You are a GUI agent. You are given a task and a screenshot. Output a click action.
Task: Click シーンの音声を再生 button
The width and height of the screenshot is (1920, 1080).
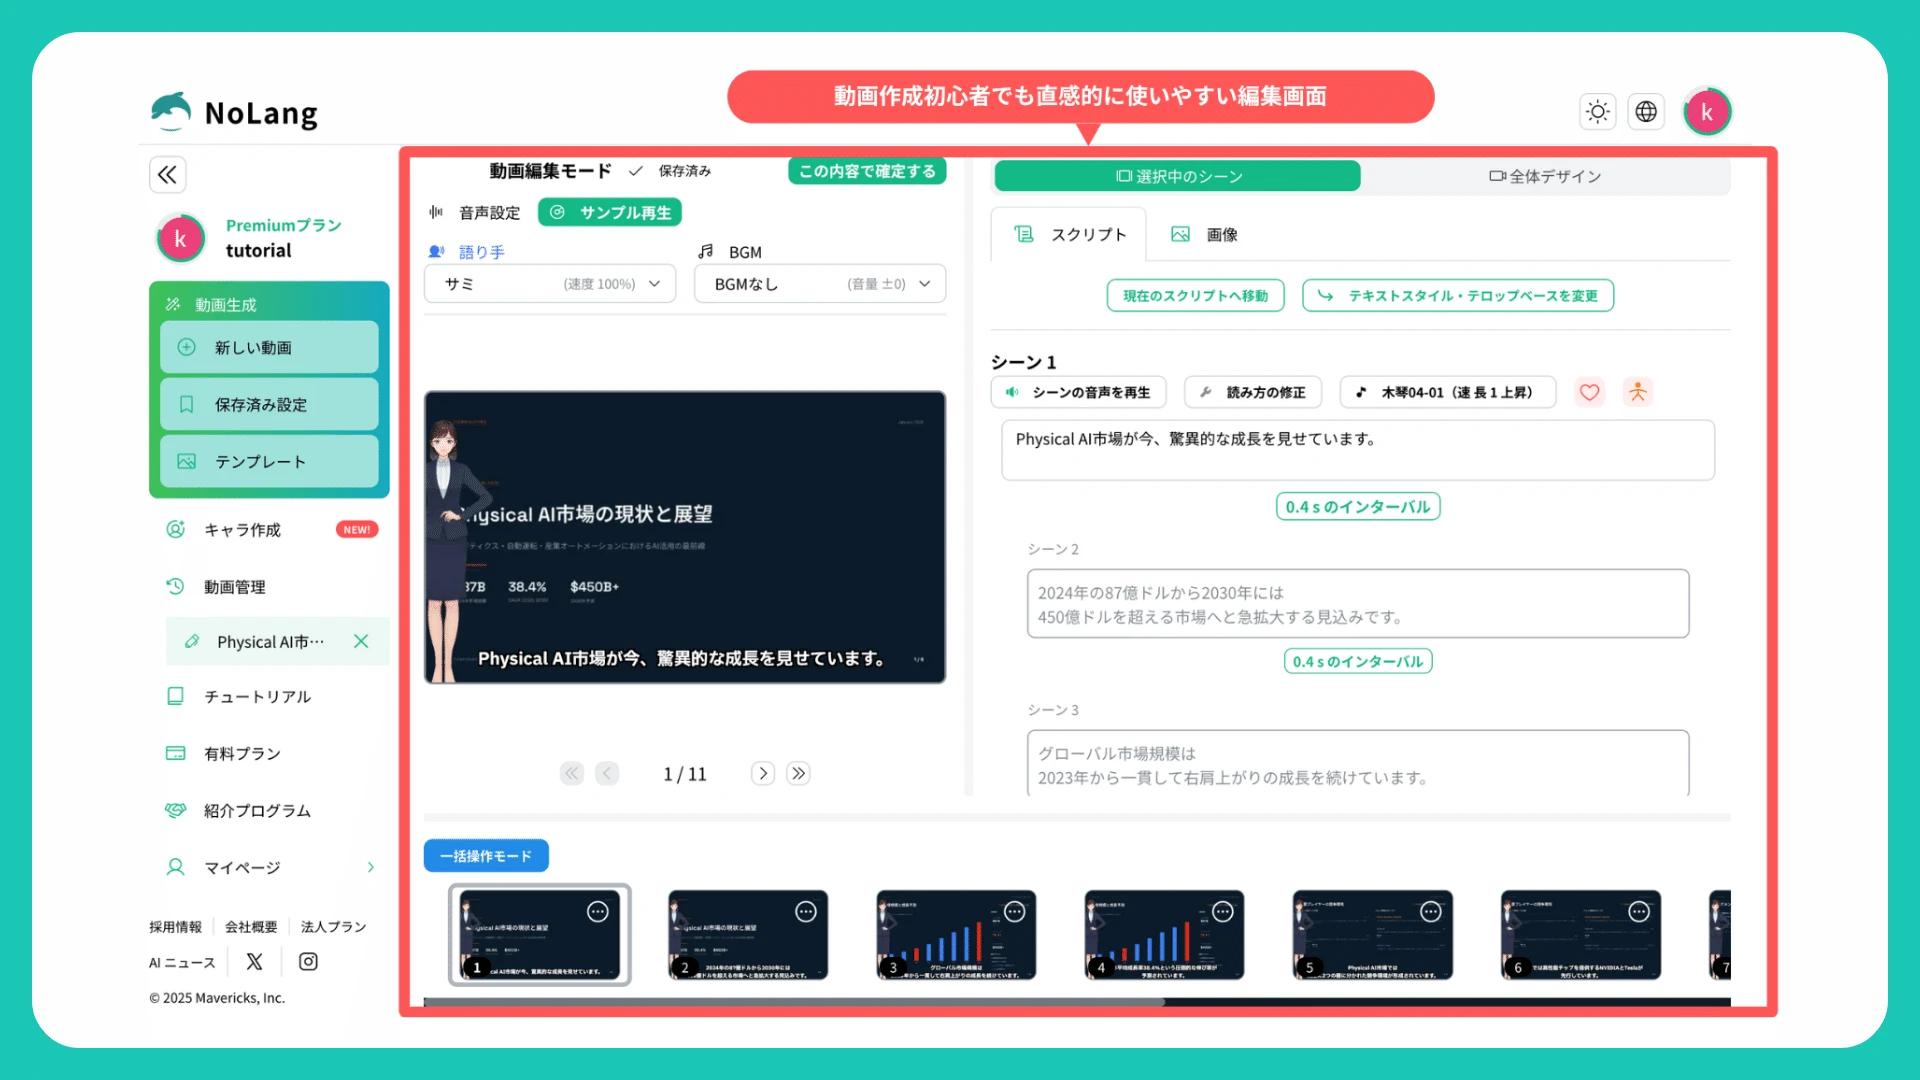pos(1078,392)
